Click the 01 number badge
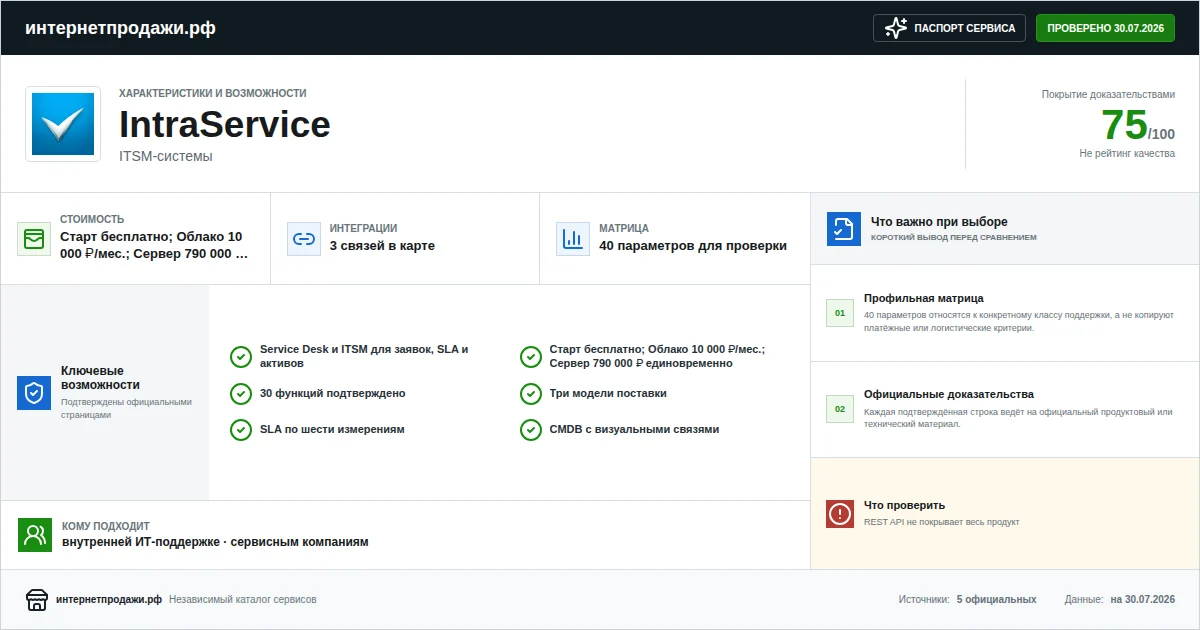The height and width of the screenshot is (630, 1200). (x=840, y=313)
